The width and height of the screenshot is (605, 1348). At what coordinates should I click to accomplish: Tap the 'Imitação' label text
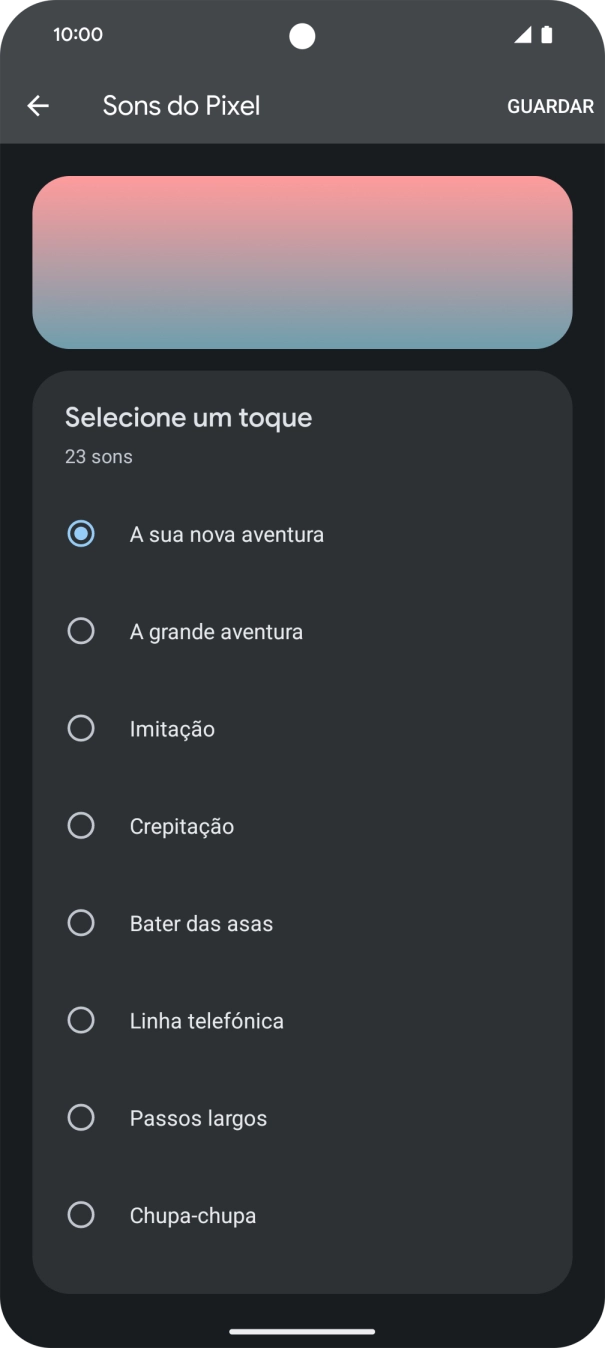tap(172, 728)
